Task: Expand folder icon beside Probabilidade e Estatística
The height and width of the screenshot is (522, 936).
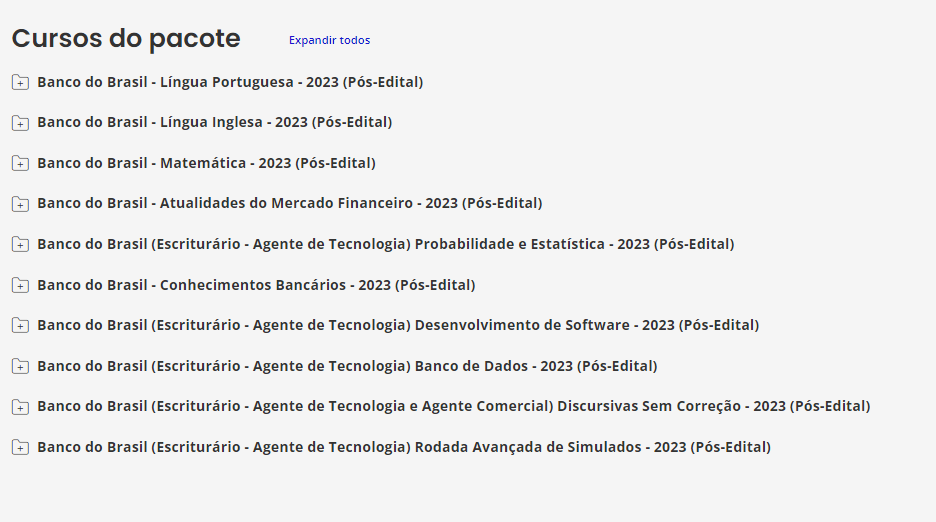Action: point(20,244)
